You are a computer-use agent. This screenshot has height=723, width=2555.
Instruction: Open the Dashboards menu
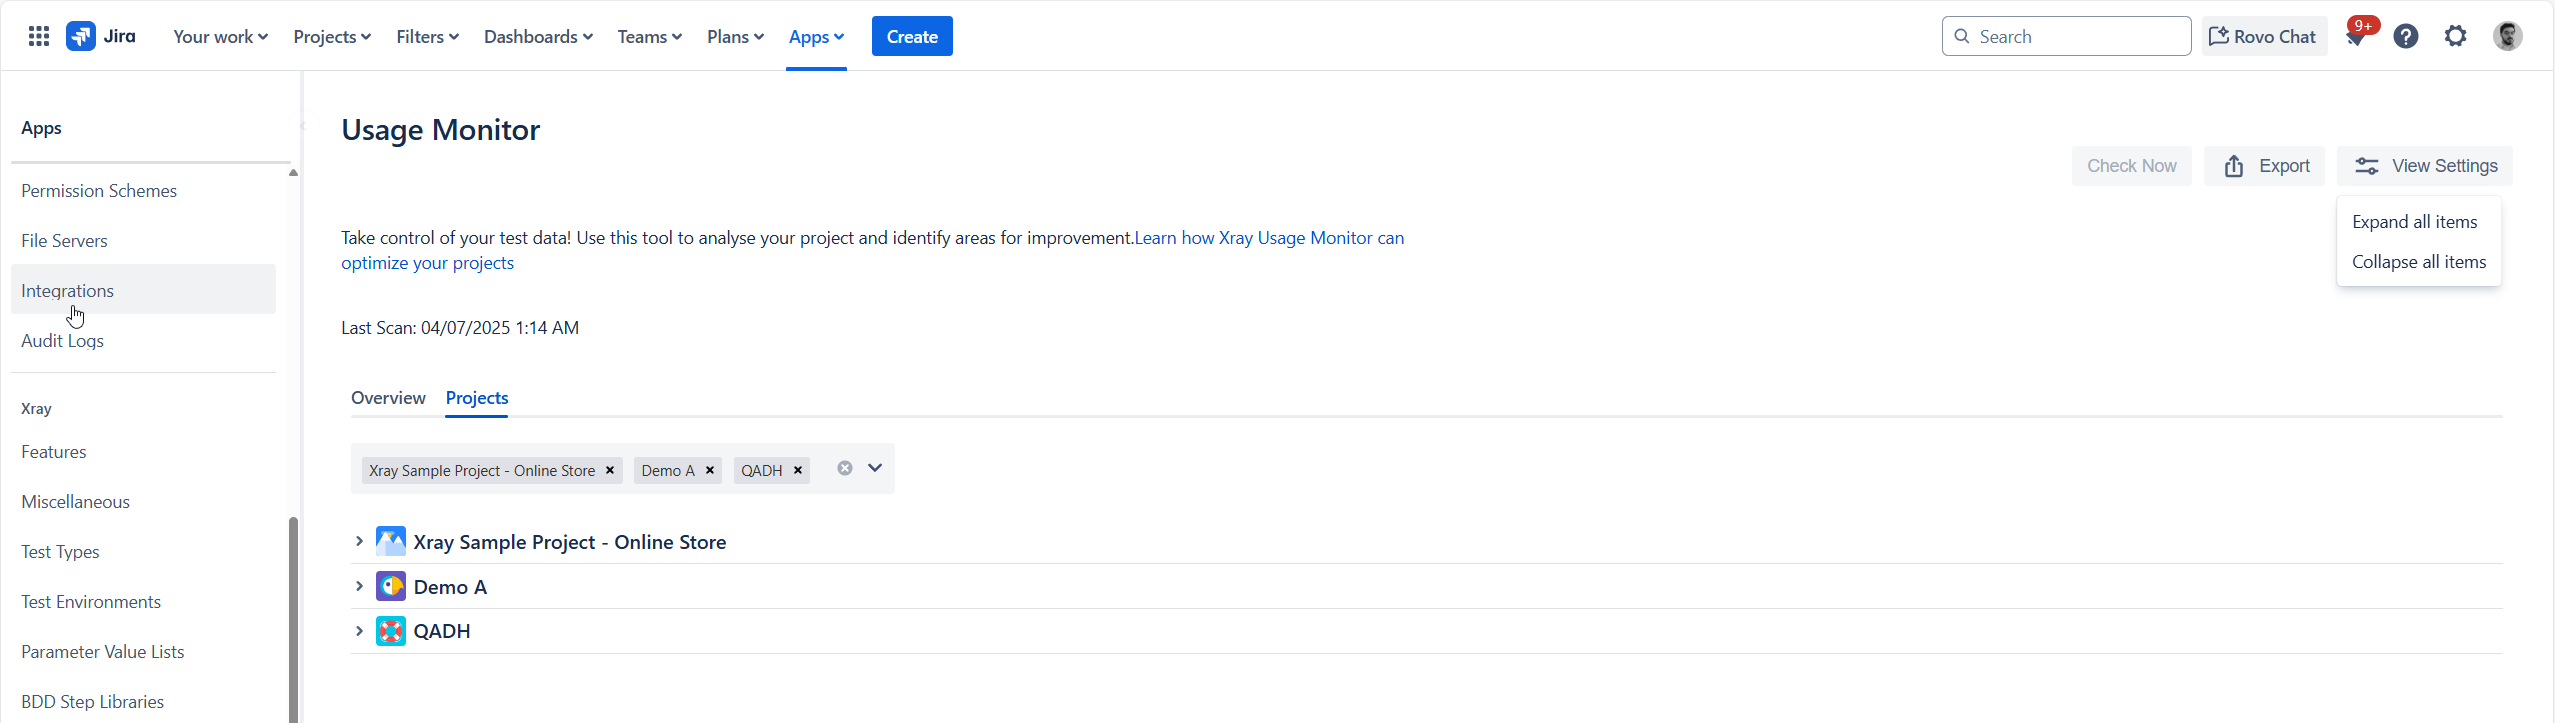coord(538,37)
